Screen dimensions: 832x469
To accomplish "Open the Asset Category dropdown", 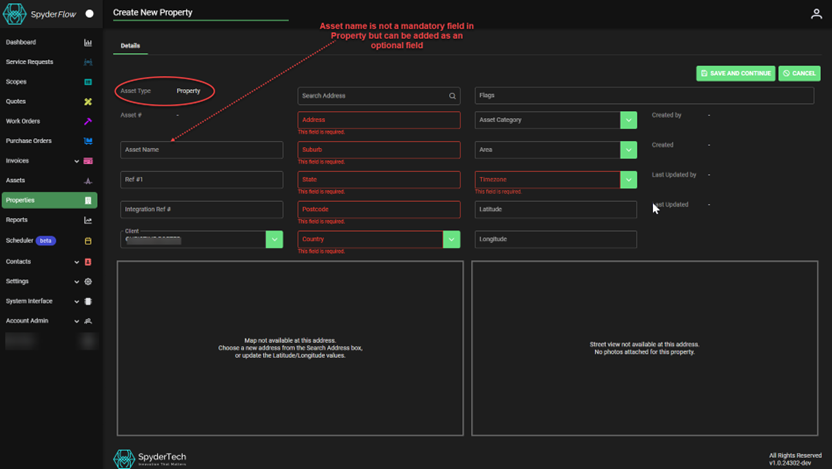I will [628, 120].
